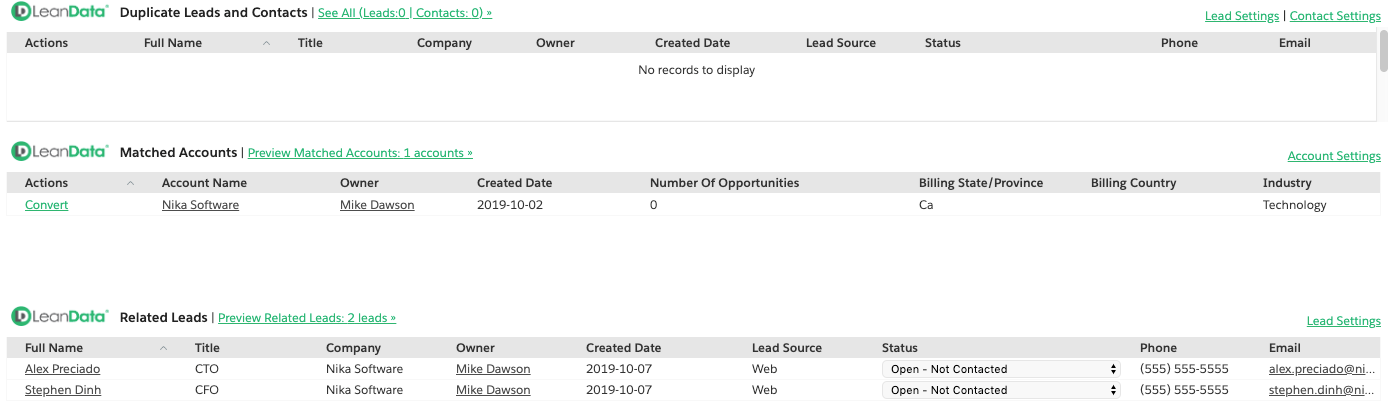Open Stephen Dinh email address link
The image size is (1388, 415).
1323,390
